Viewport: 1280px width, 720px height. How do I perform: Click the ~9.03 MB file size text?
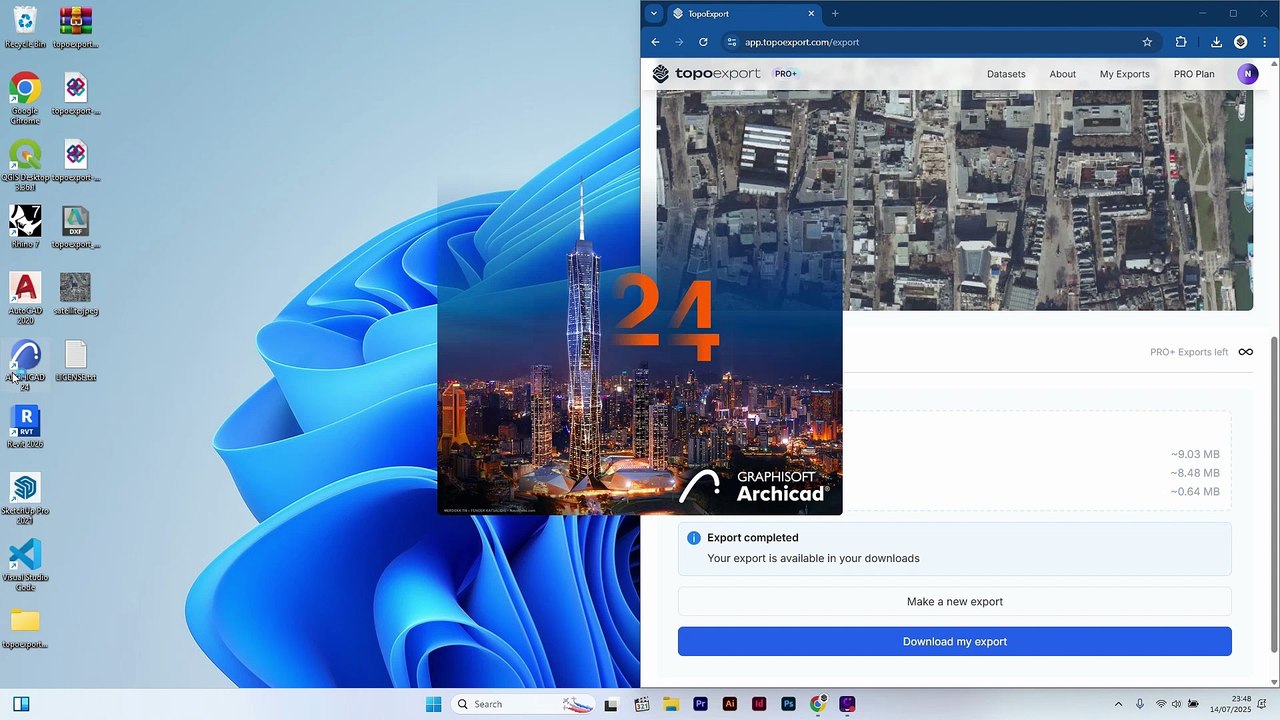pyautogui.click(x=1195, y=454)
